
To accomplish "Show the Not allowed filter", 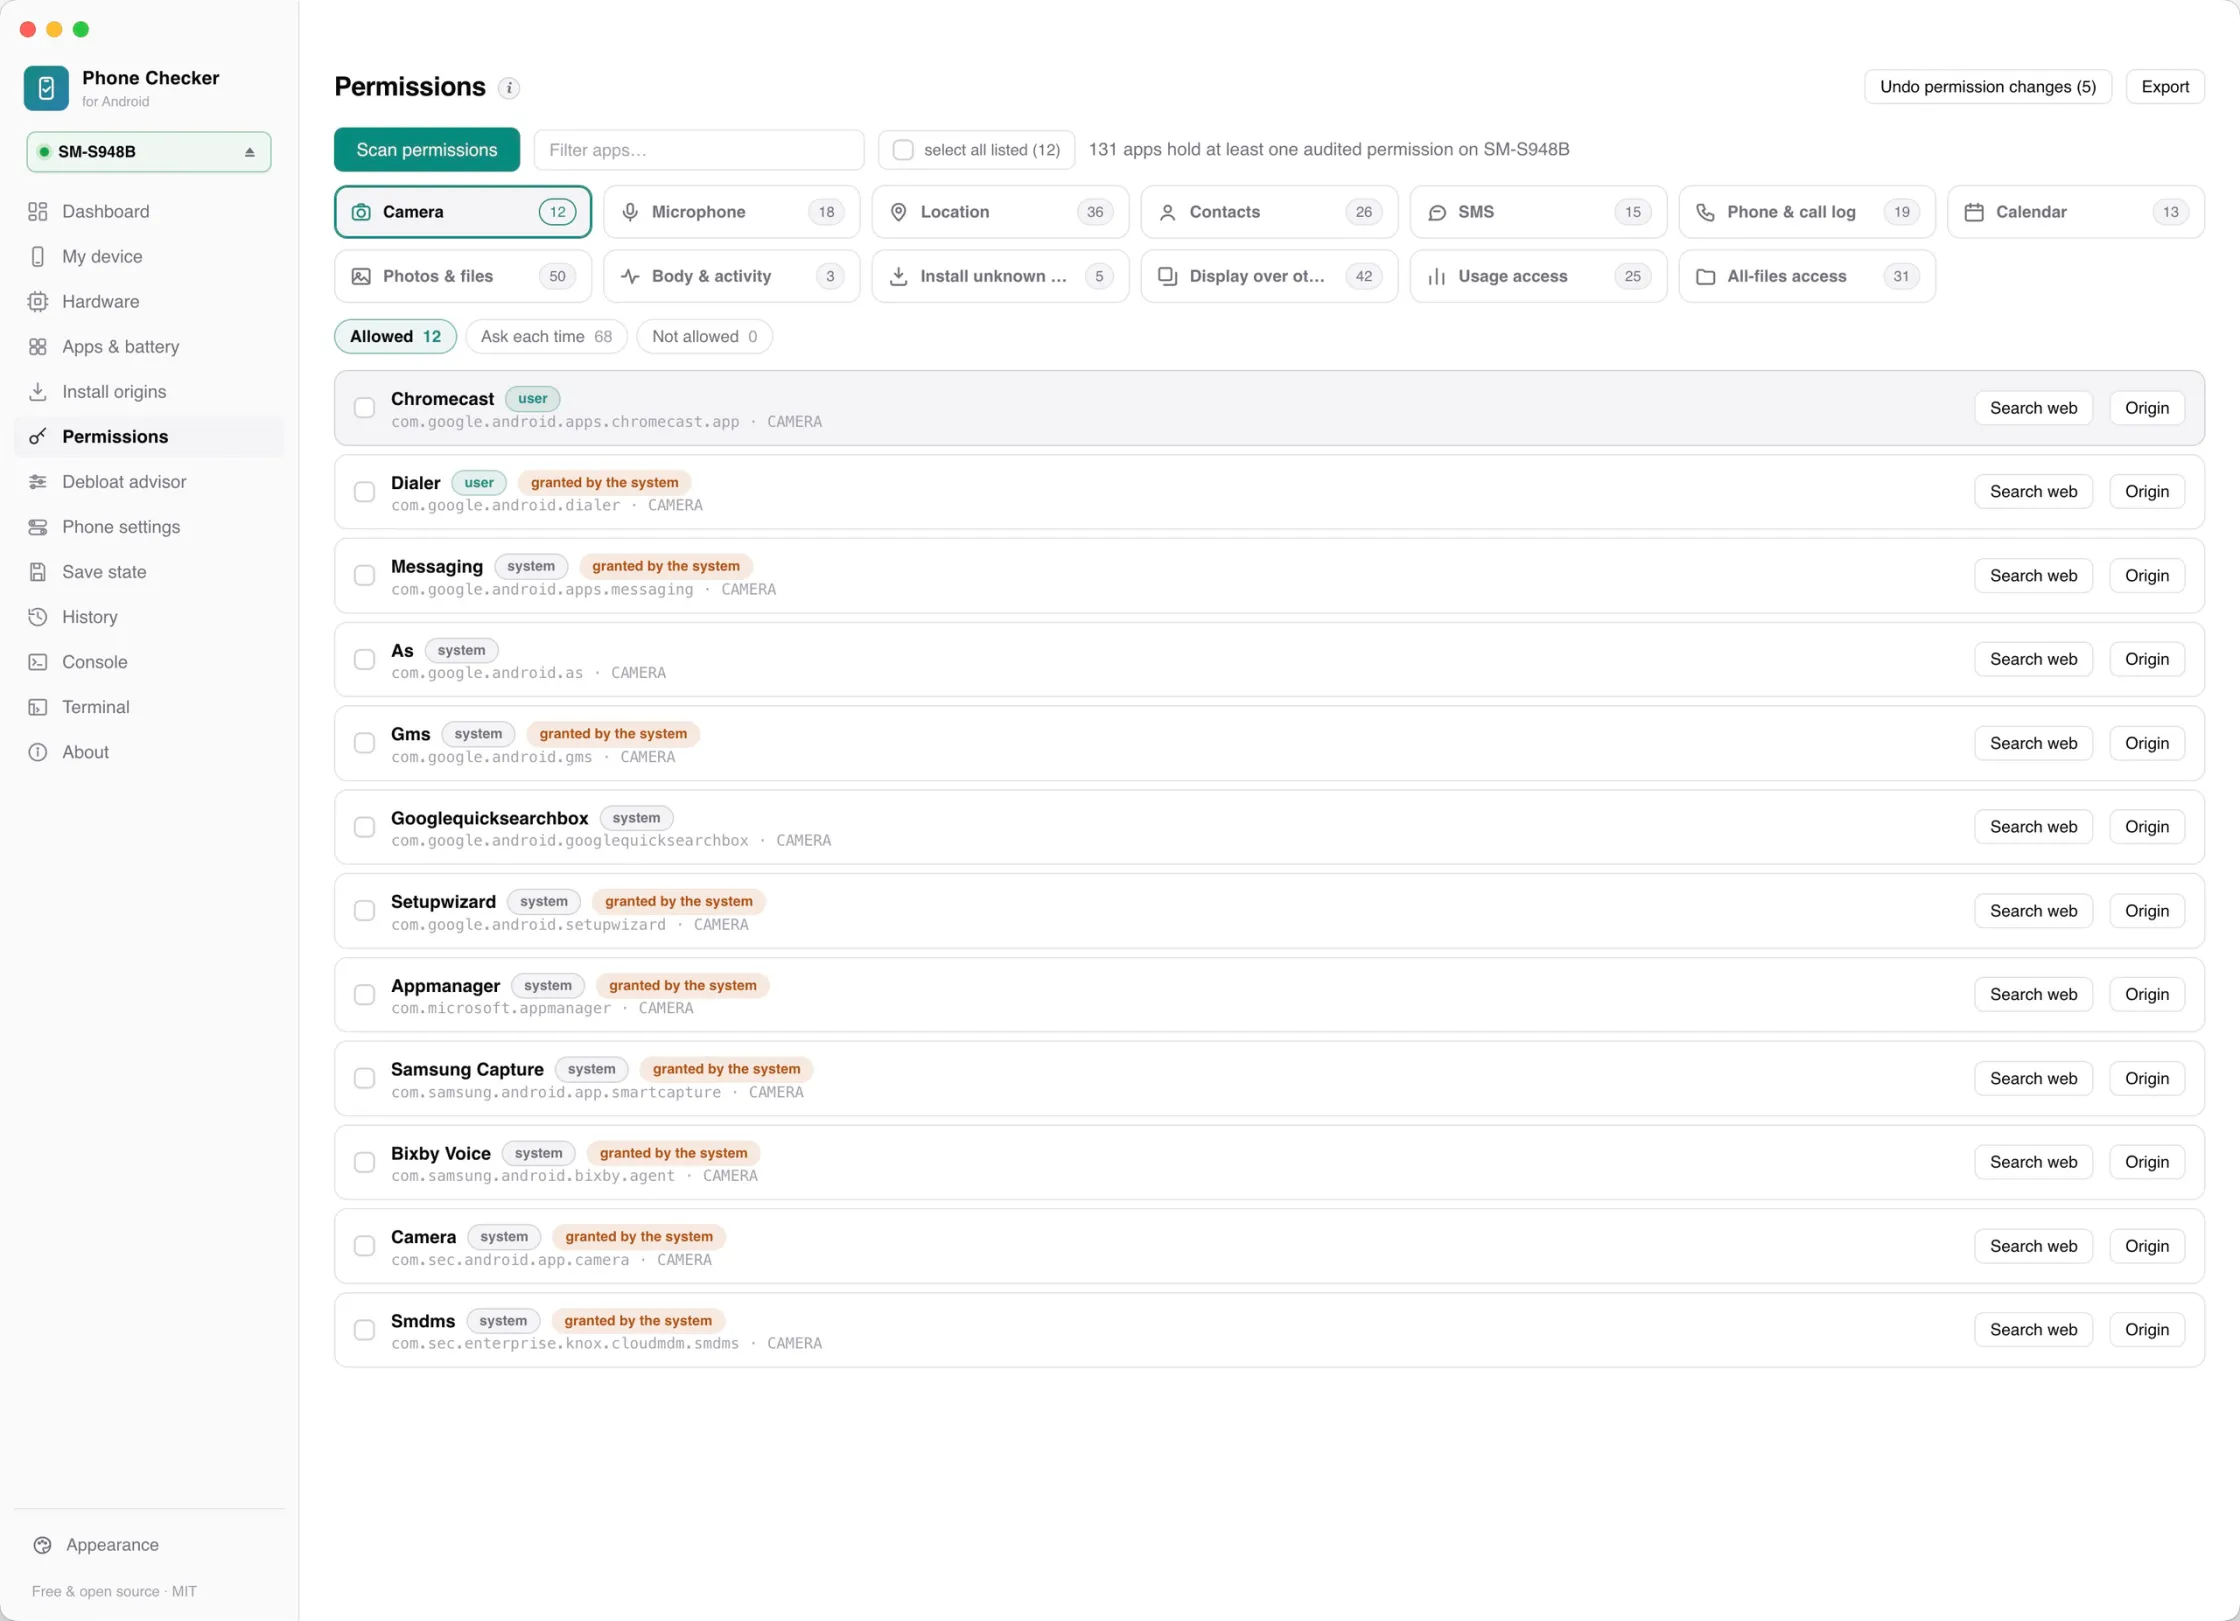I will (x=704, y=337).
